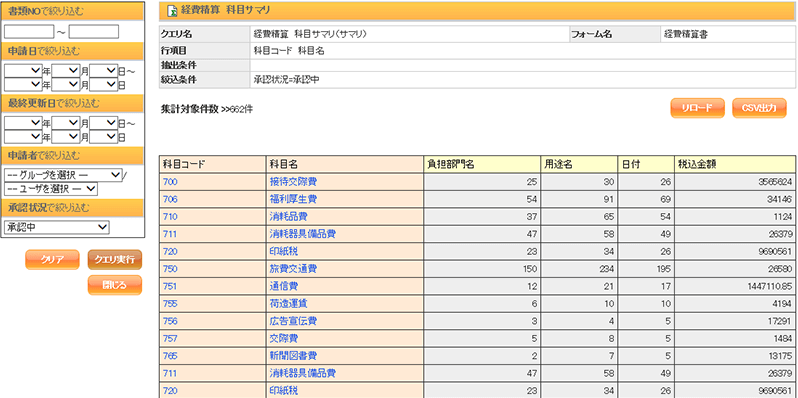Open the 申請日 end month dropdown
798x398 pixels.
click(66, 84)
